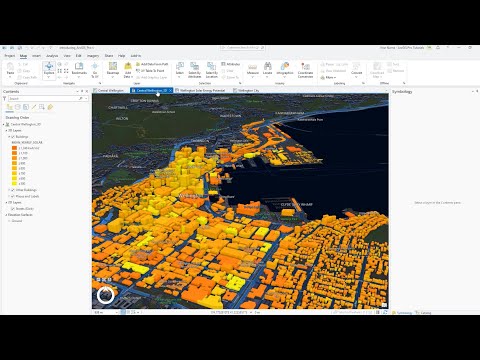Click the darkest orange legend swatch
The height and width of the screenshot is (360, 480).
(14, 148)
